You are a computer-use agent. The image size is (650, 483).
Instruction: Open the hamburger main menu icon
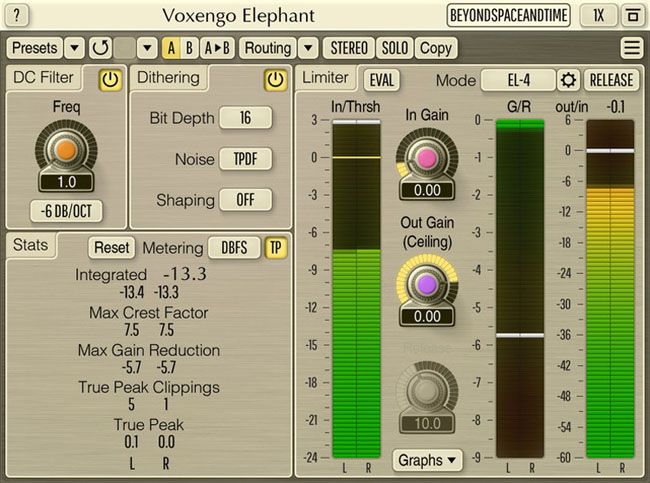point(632,48)
